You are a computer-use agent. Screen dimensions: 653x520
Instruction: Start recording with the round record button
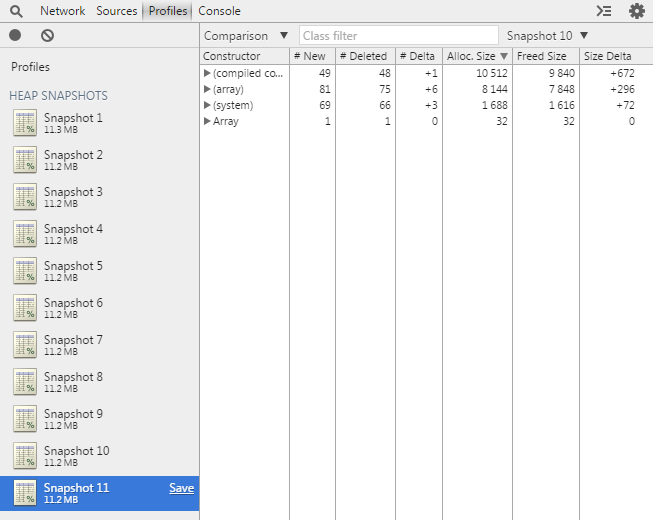pyautogui.click(x=15, y=35)
